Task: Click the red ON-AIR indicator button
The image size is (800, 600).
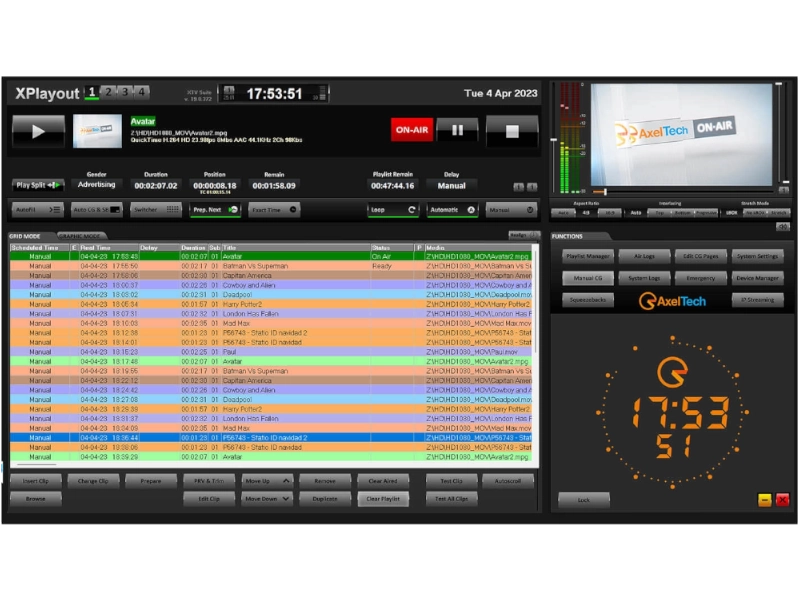Action: click(x=412, y=130)
